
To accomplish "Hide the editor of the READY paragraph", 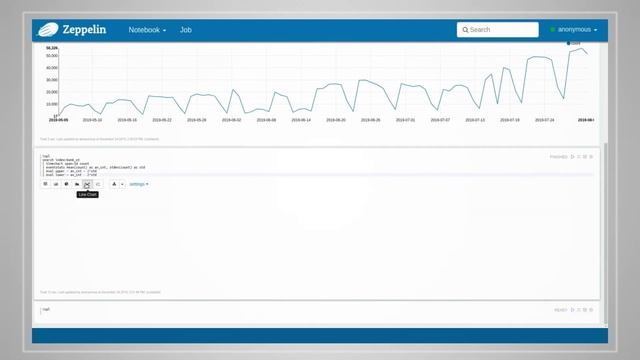I will [x=579, y=310].
